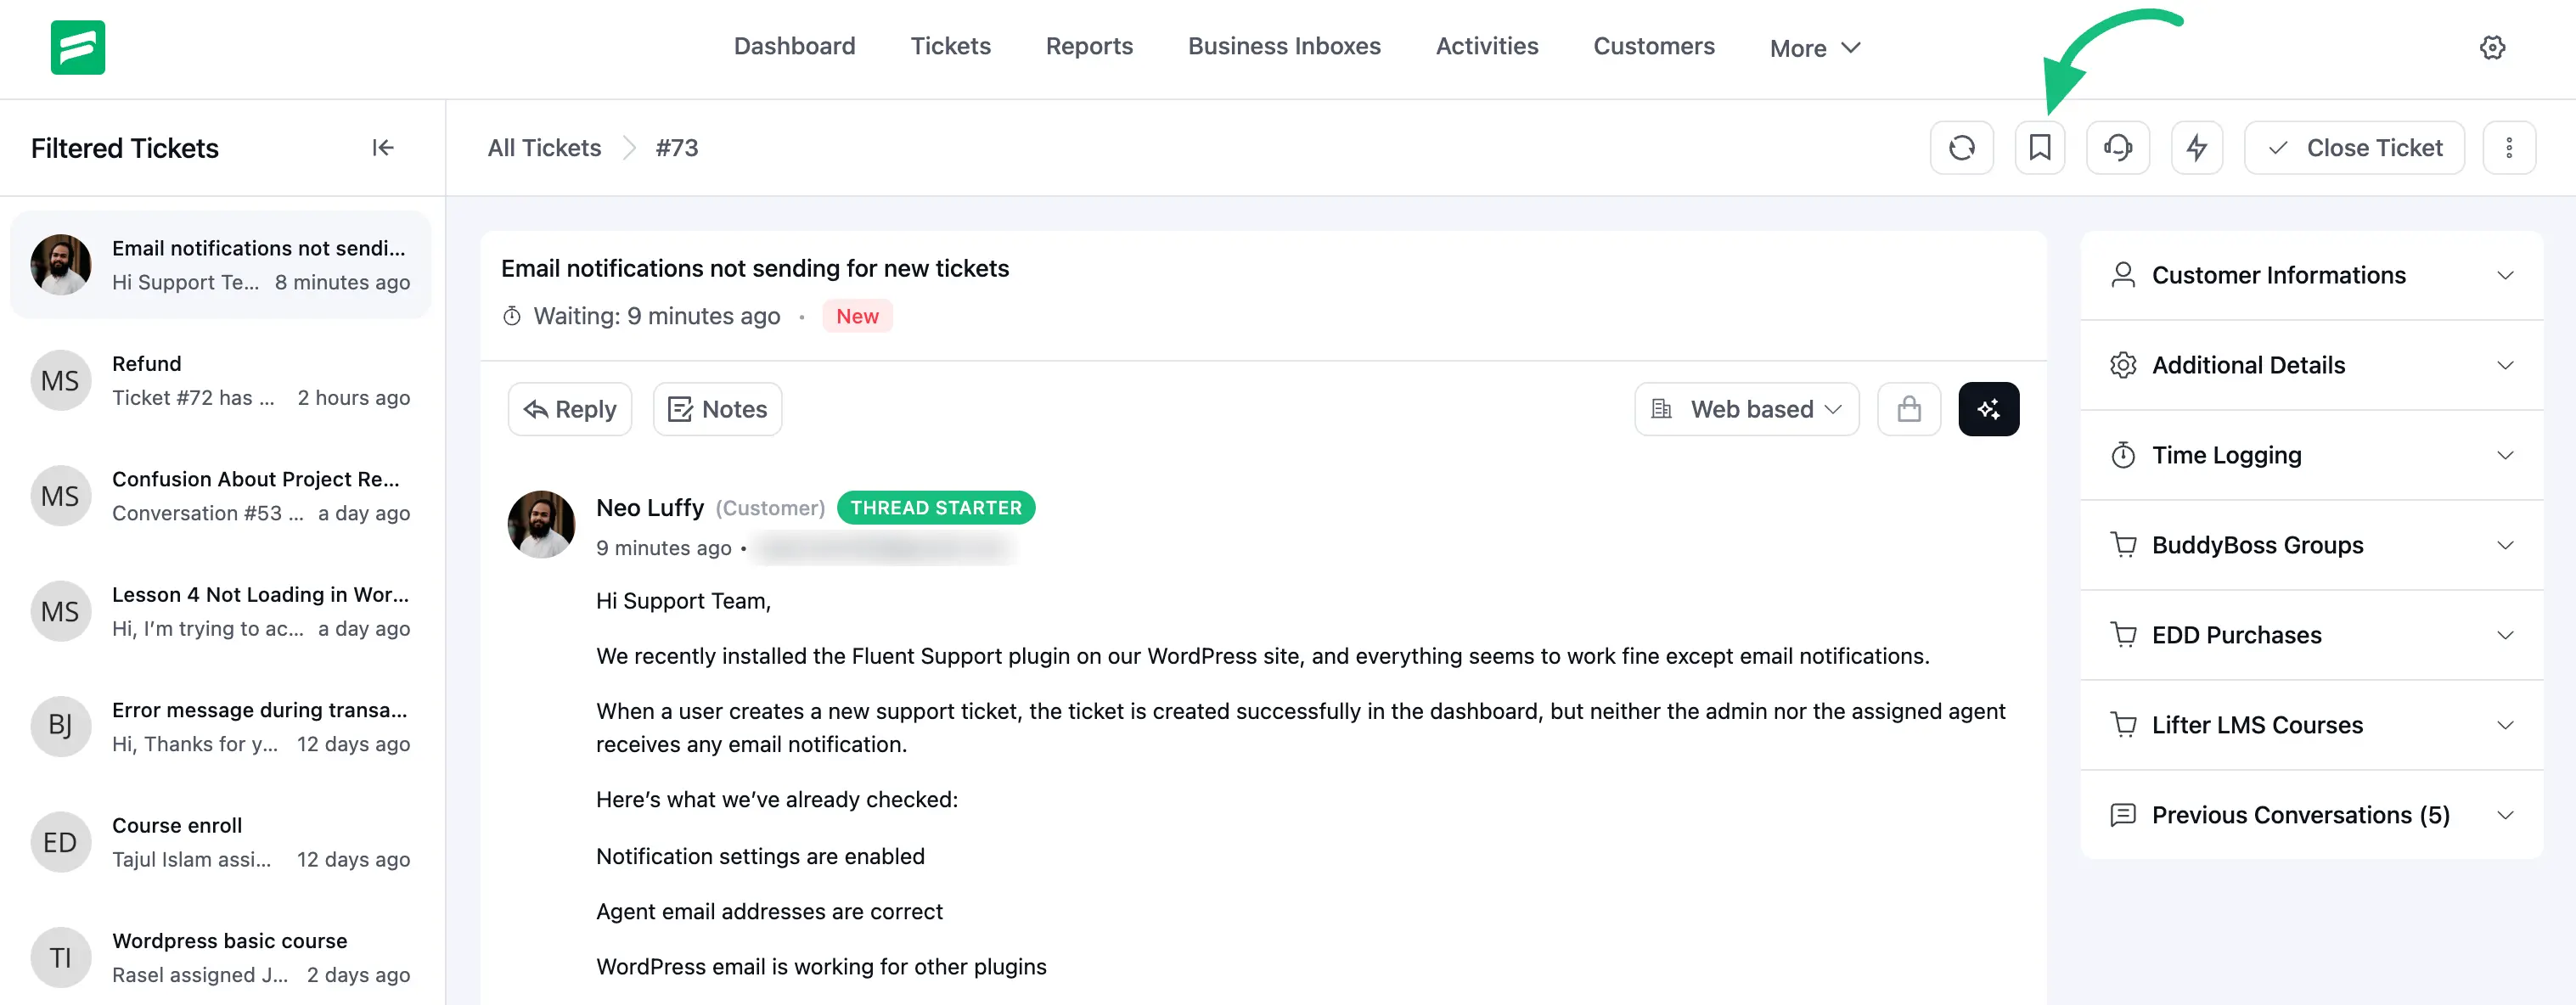Expand the Time Logging section
This screenshot has width=2576, height=1005.
(2311, 455)
